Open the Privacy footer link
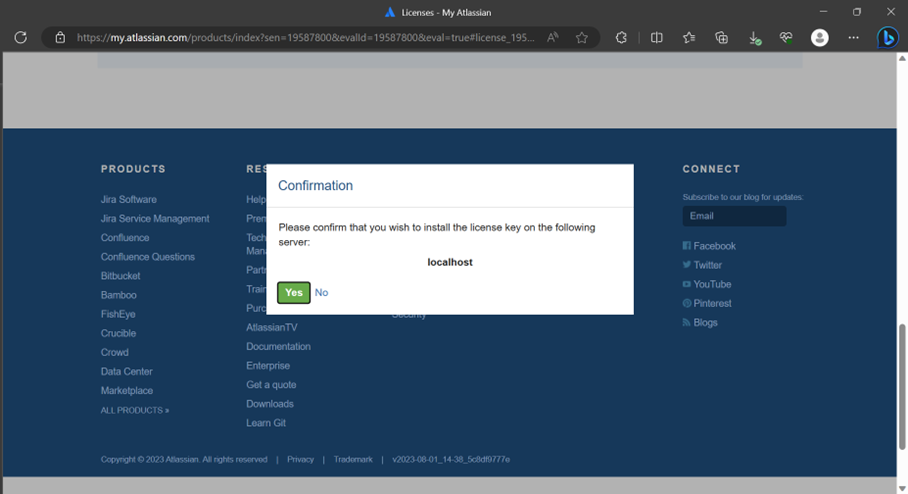 tap(301, 459)
